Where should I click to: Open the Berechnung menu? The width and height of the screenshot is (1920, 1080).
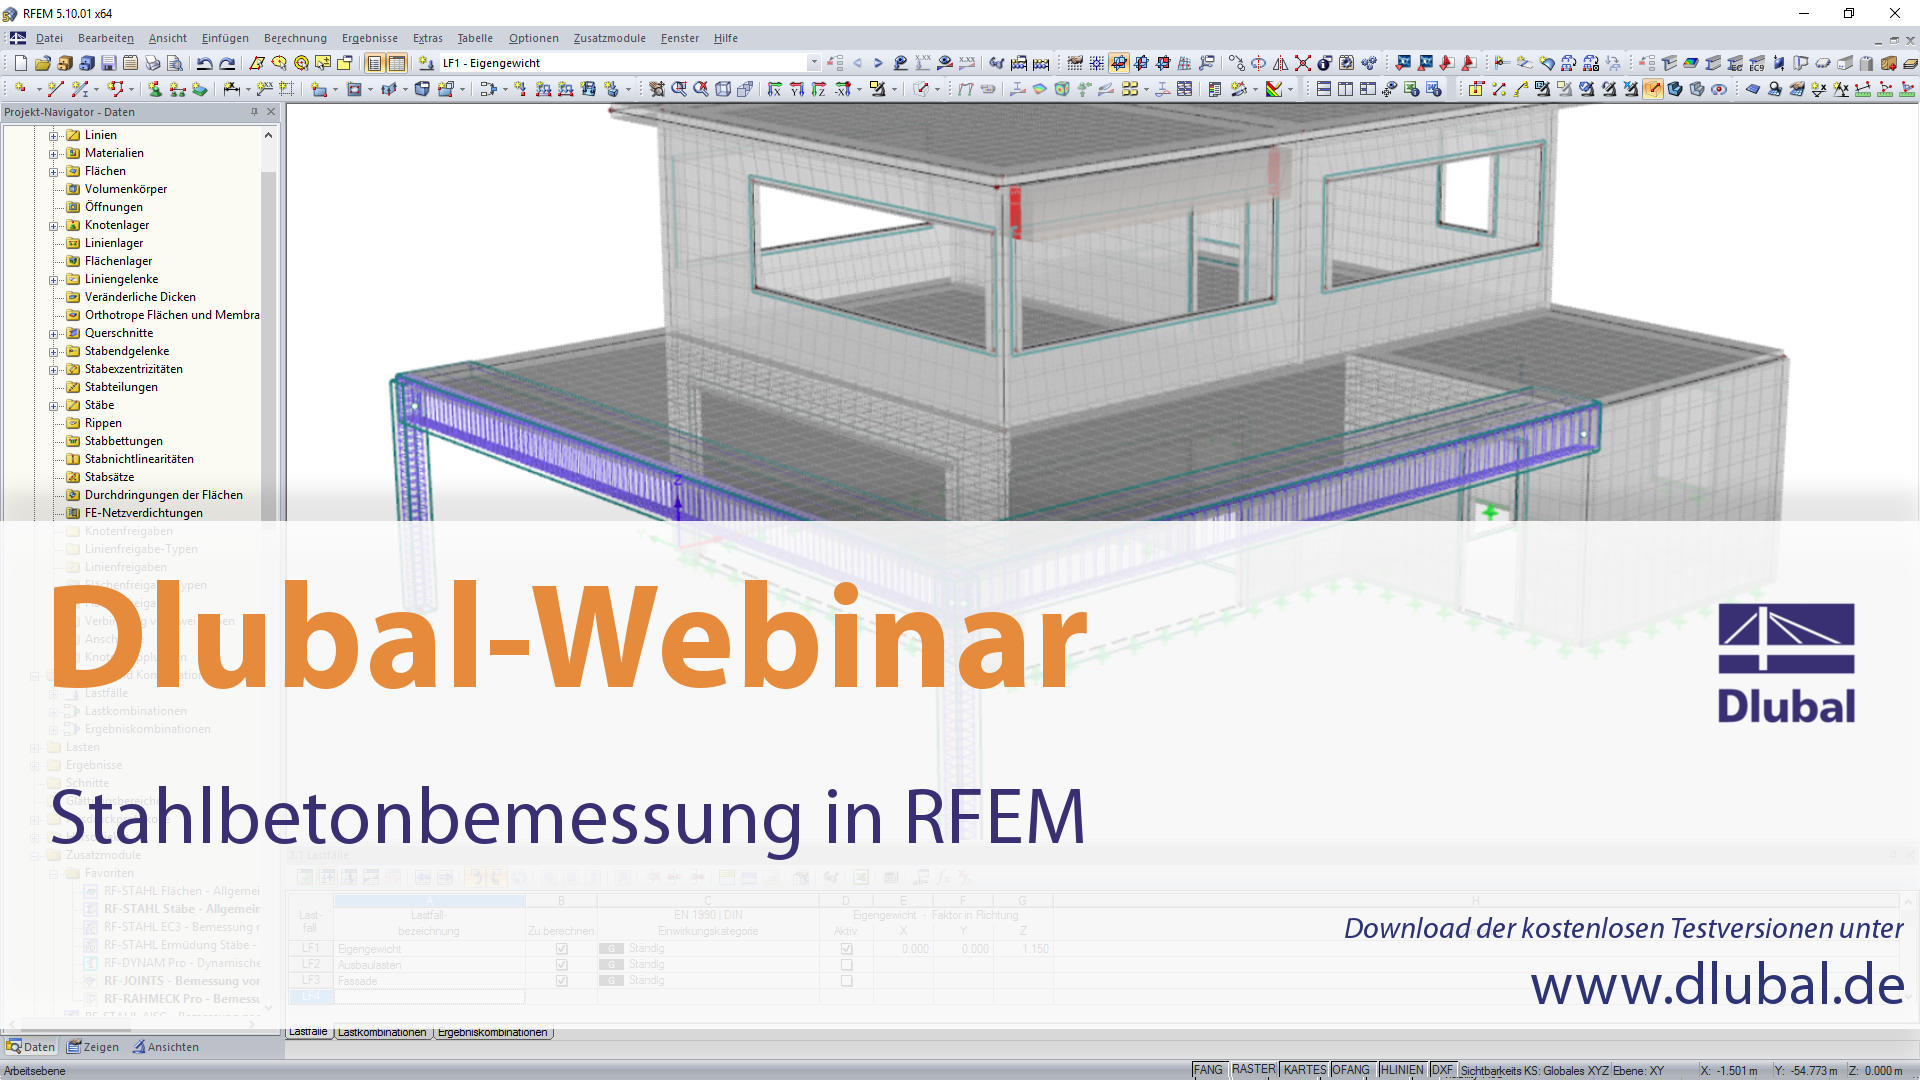click(294, 38)
